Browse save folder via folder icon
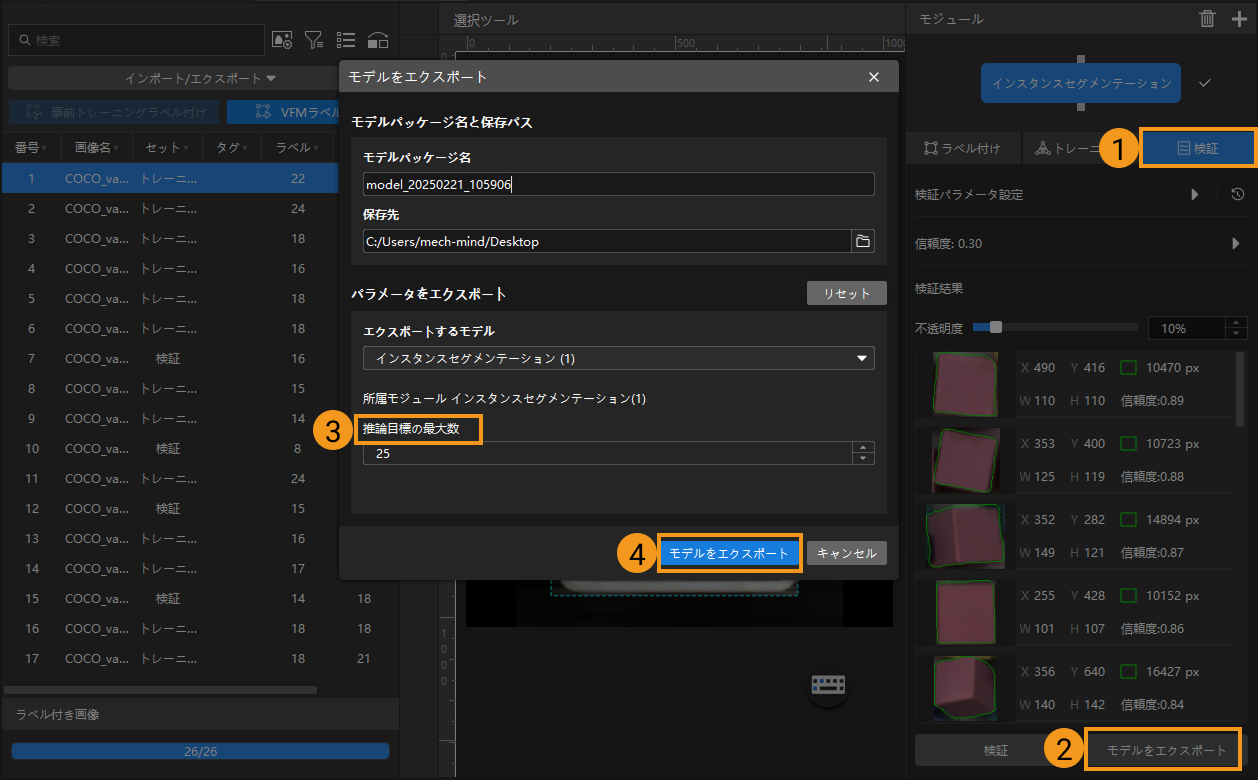Image resolution: width=1258 pixels, height=780 pixels. [862, 241]
